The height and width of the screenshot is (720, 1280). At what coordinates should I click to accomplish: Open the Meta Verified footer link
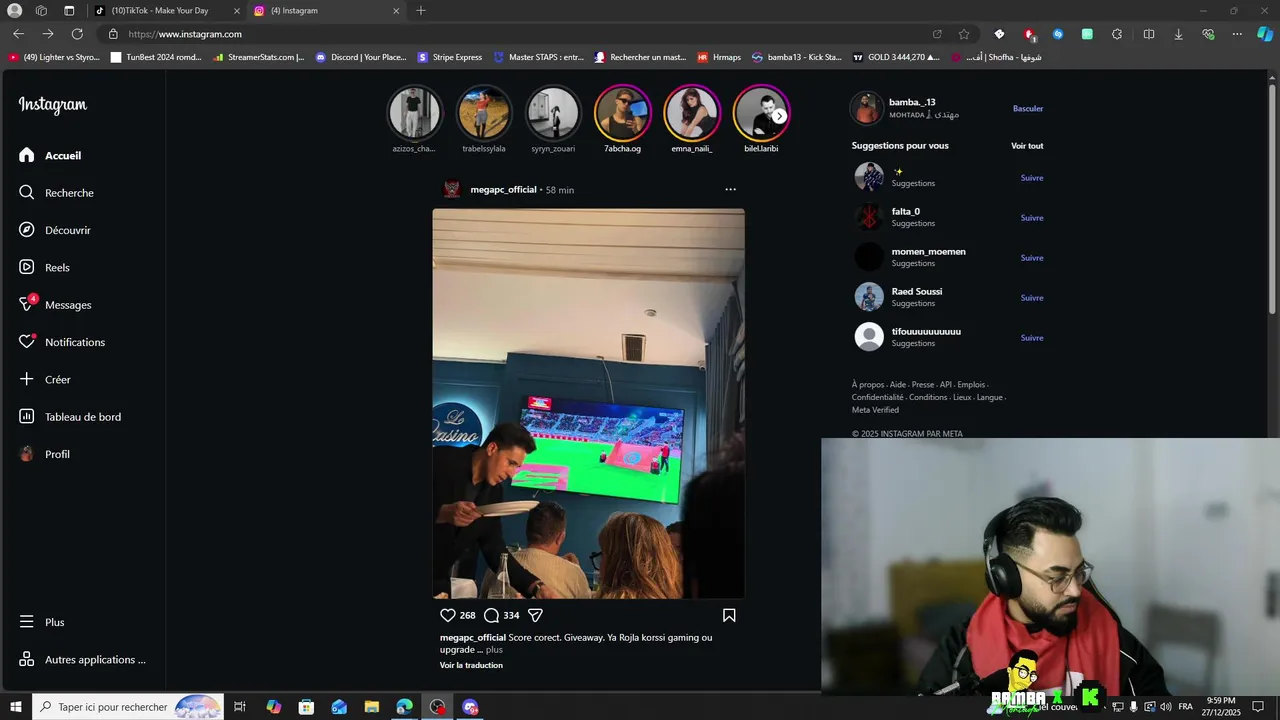pyautogui.click(x=875, y=410)
